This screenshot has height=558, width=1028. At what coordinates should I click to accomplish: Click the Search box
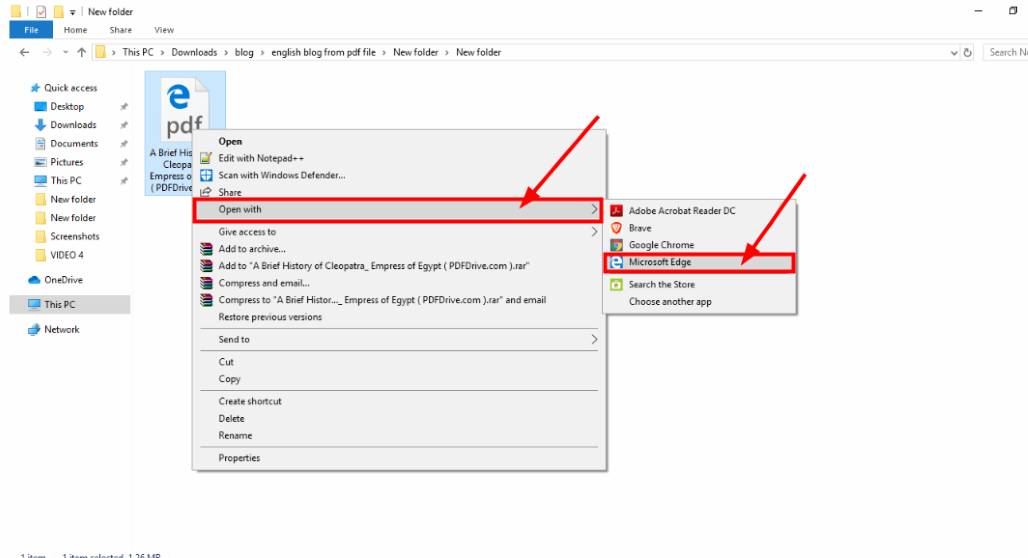point(1006,52)
